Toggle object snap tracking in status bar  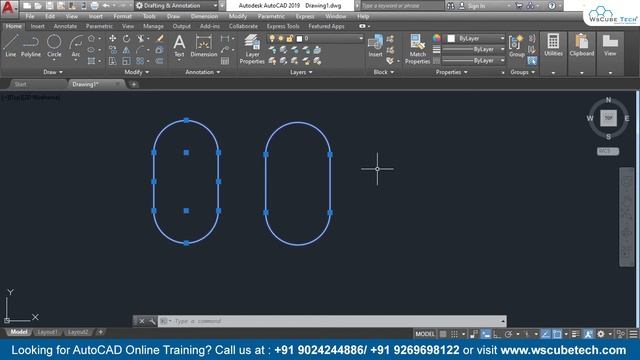click(x=546, y=334)
